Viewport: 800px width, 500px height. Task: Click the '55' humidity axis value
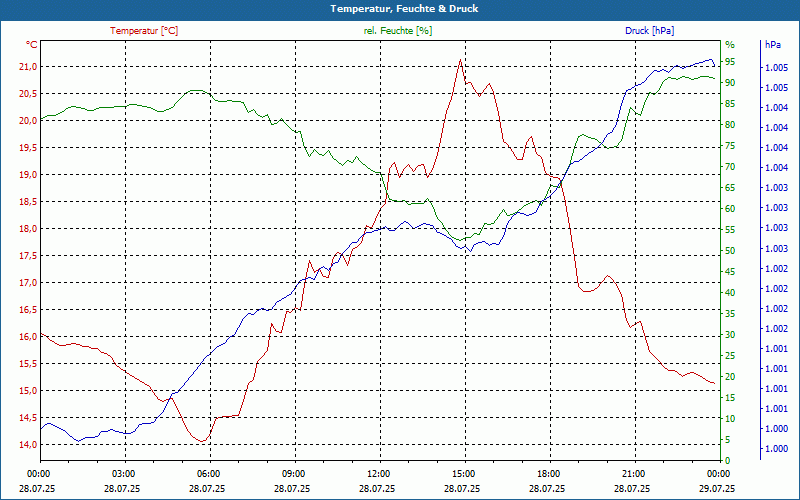[x=730, y=230]
